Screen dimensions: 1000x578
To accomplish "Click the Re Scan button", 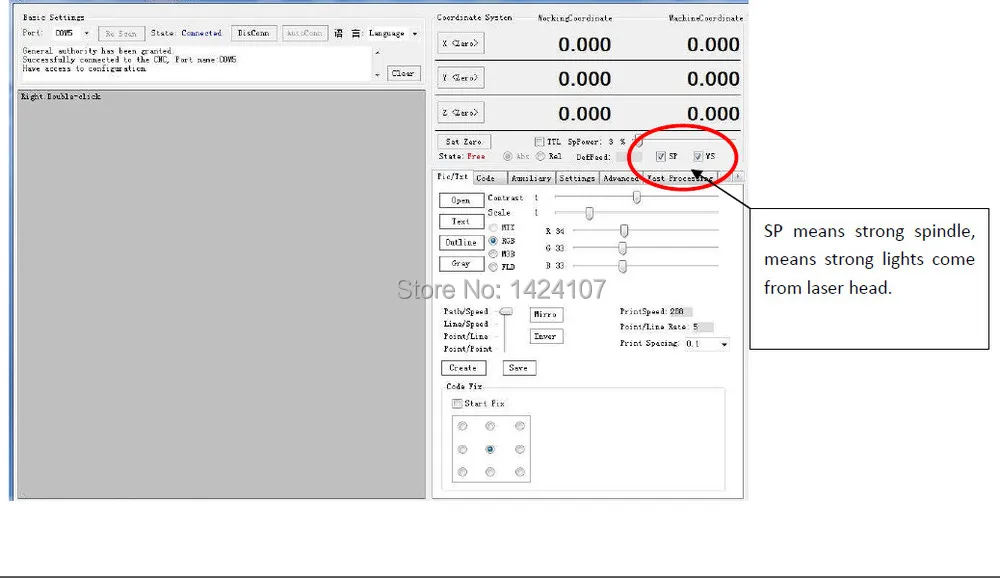I will (x=121, y=33).
